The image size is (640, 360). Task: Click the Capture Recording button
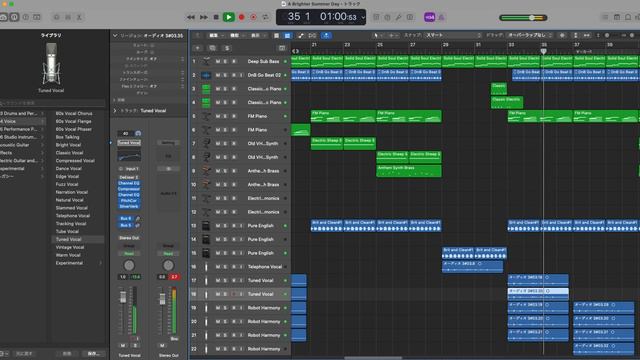[253, 17]
